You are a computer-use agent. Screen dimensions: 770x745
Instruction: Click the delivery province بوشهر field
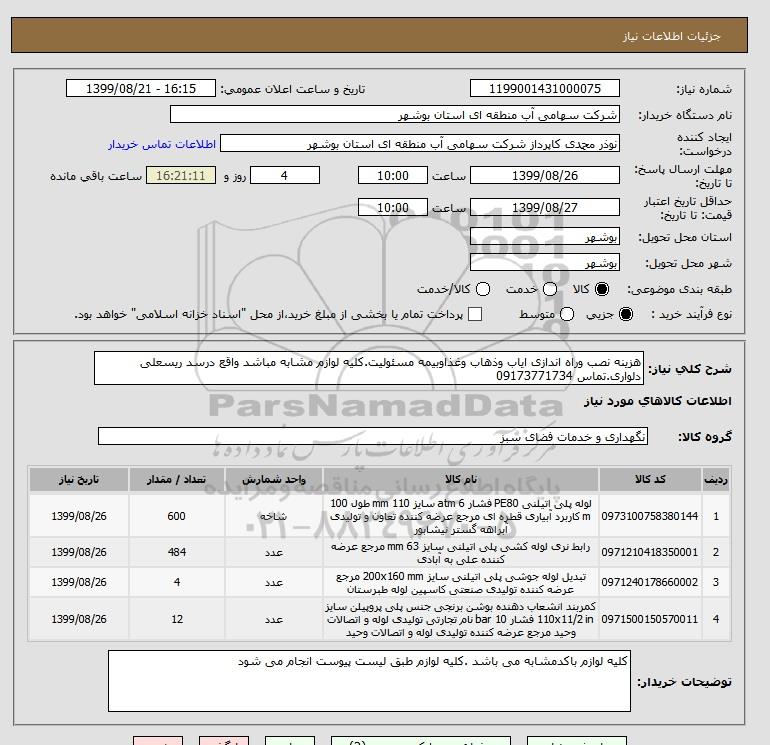click(545, 237)
